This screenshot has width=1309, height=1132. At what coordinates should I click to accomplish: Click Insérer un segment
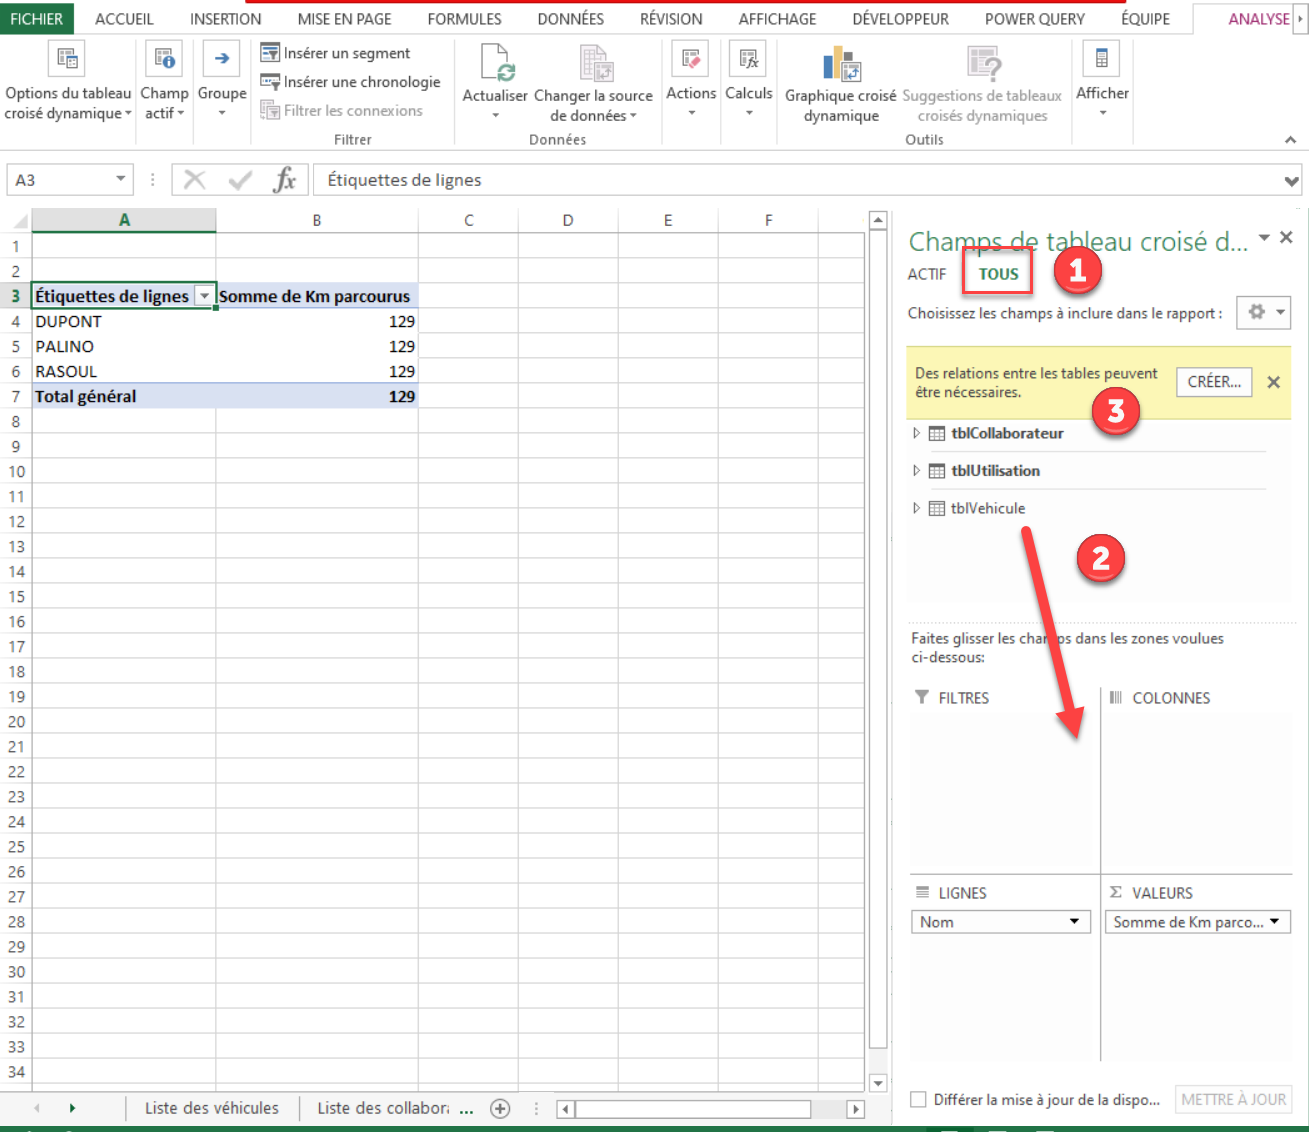(x=335, y=53)
